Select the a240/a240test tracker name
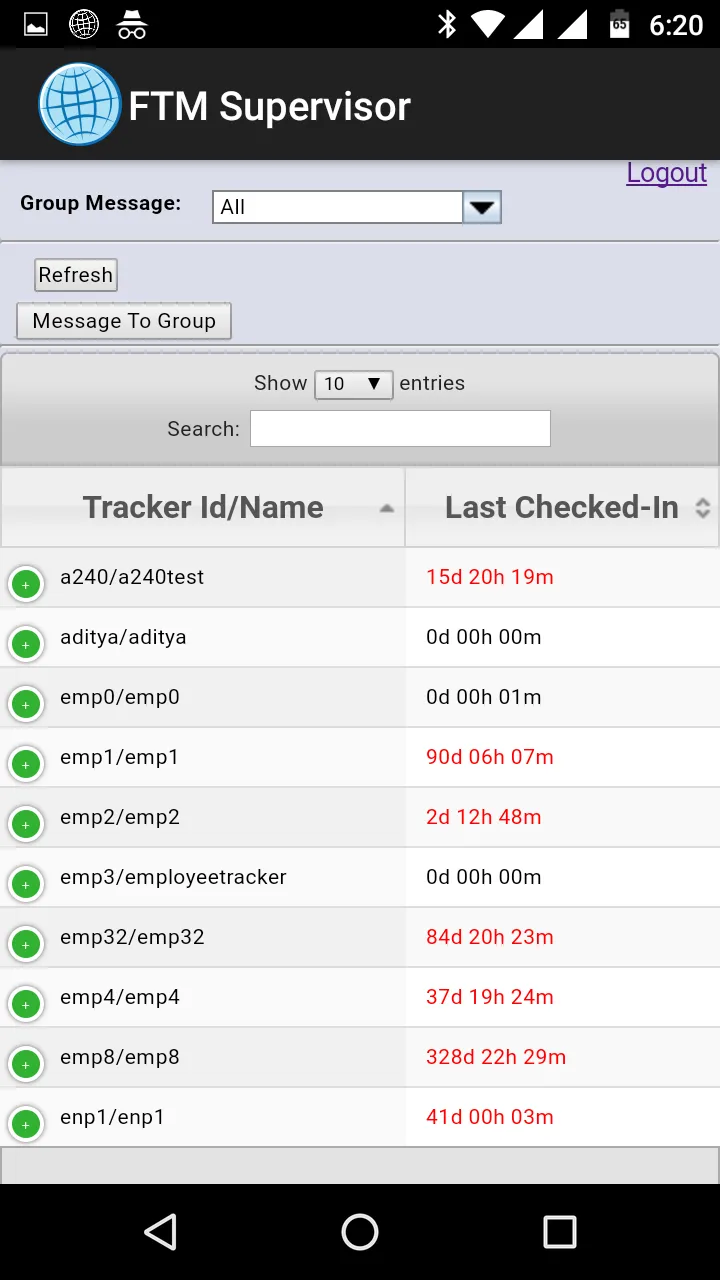720x1280 pixels. 132,577
